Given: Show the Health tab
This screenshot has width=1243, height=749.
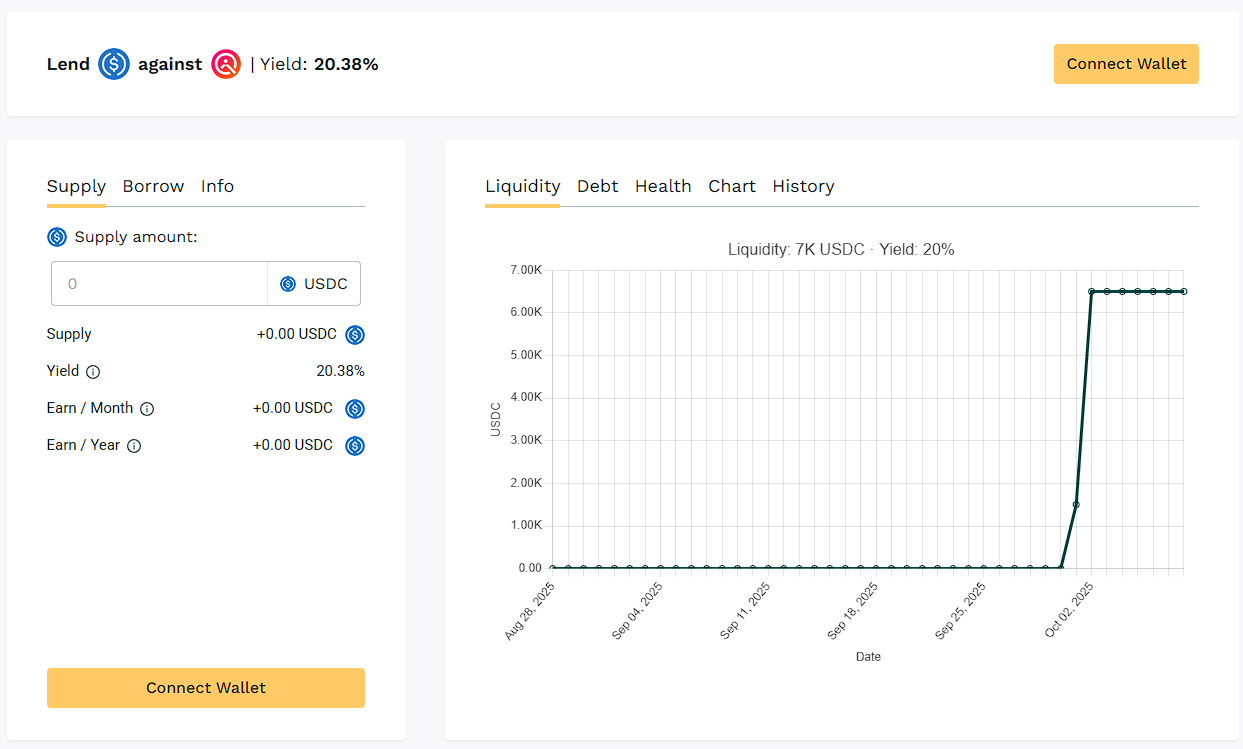Looking at the screenshot, I should pyautogui.click(x=663, y=186).
